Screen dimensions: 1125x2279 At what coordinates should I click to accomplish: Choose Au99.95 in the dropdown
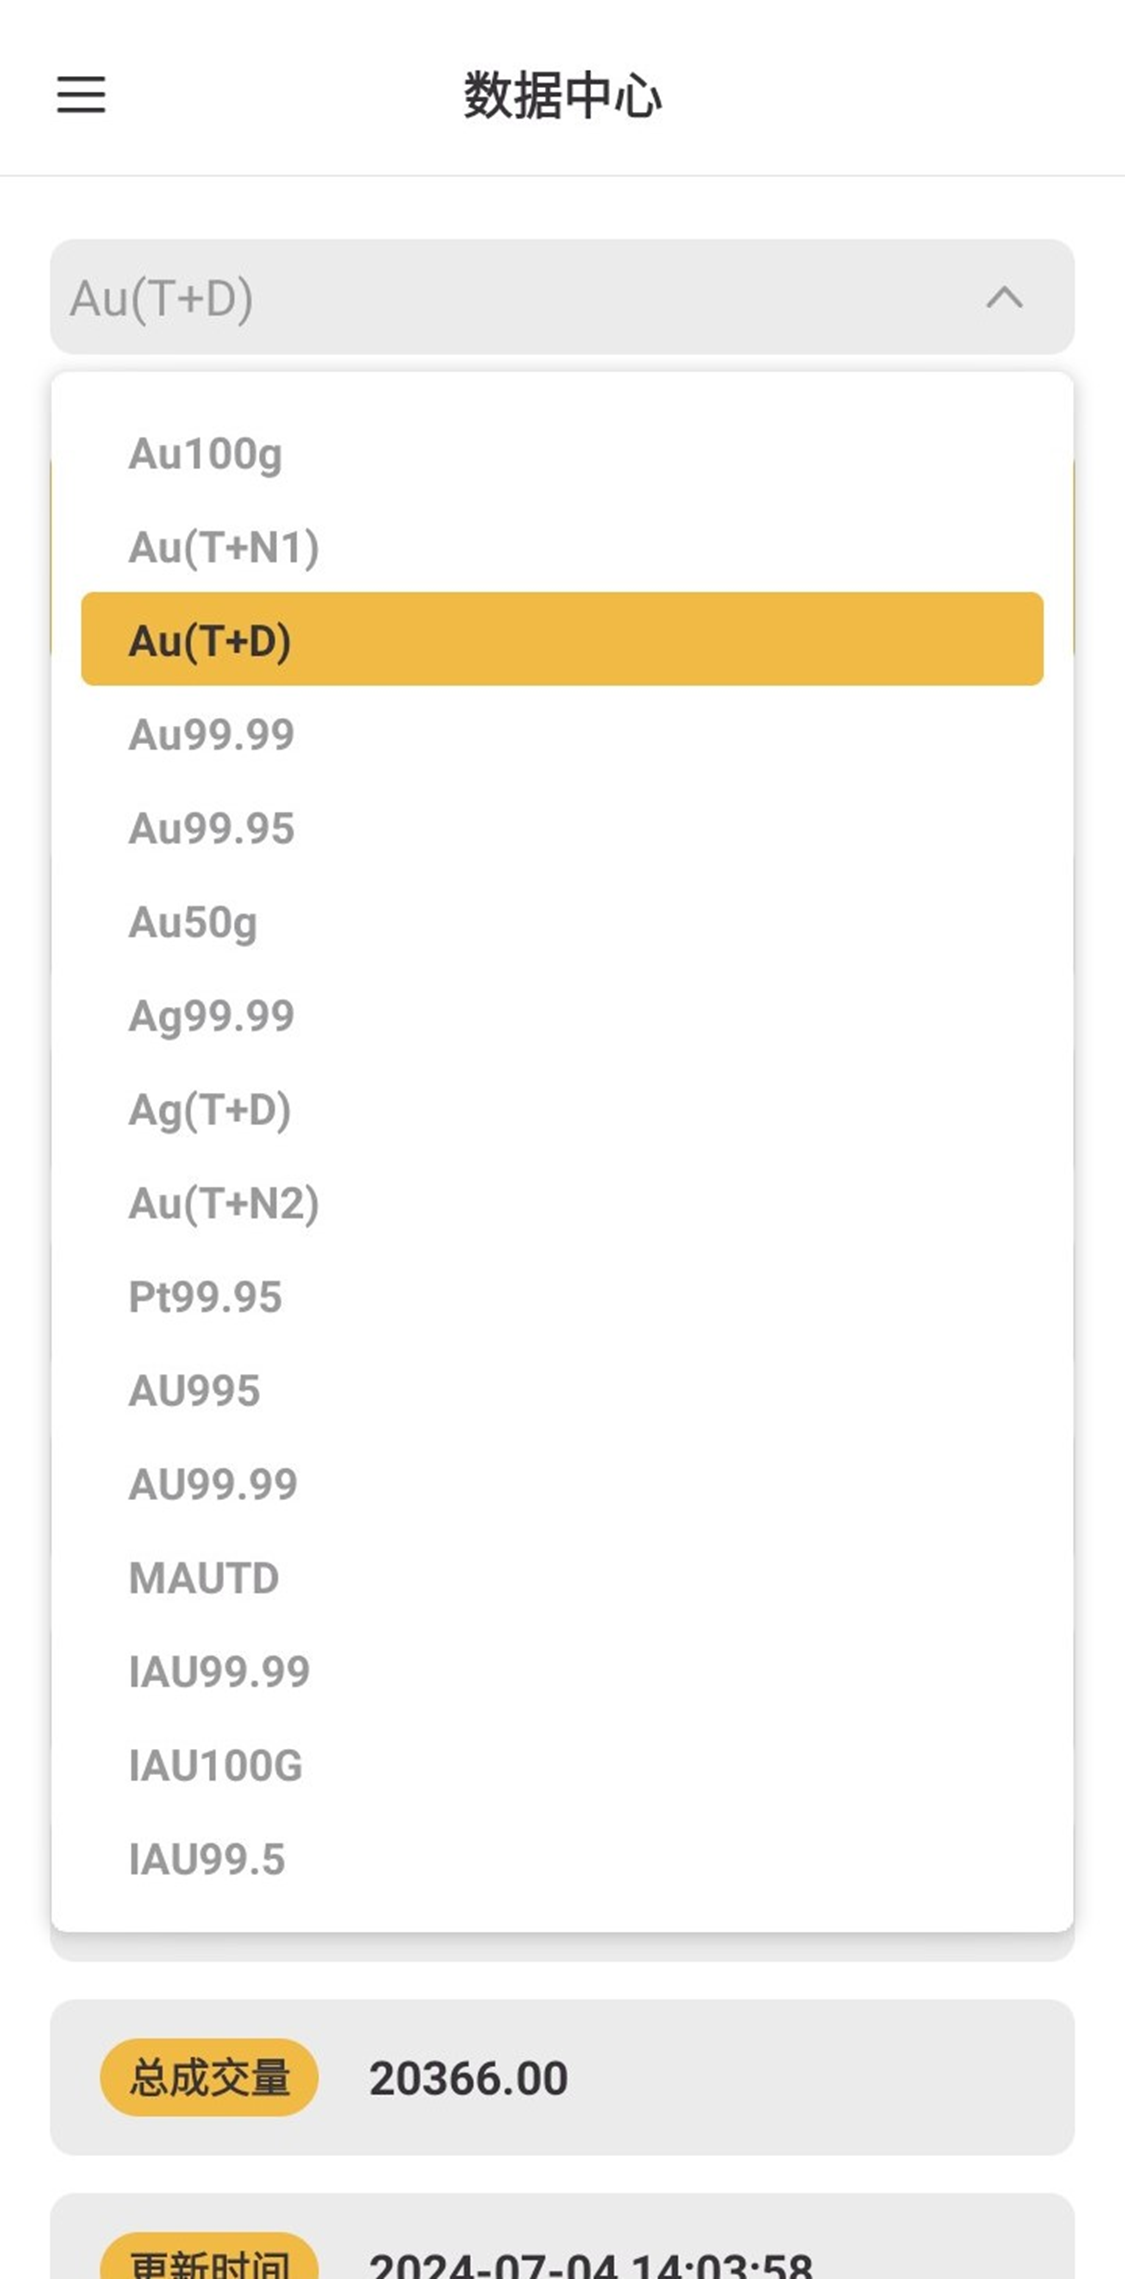(212, 829)
